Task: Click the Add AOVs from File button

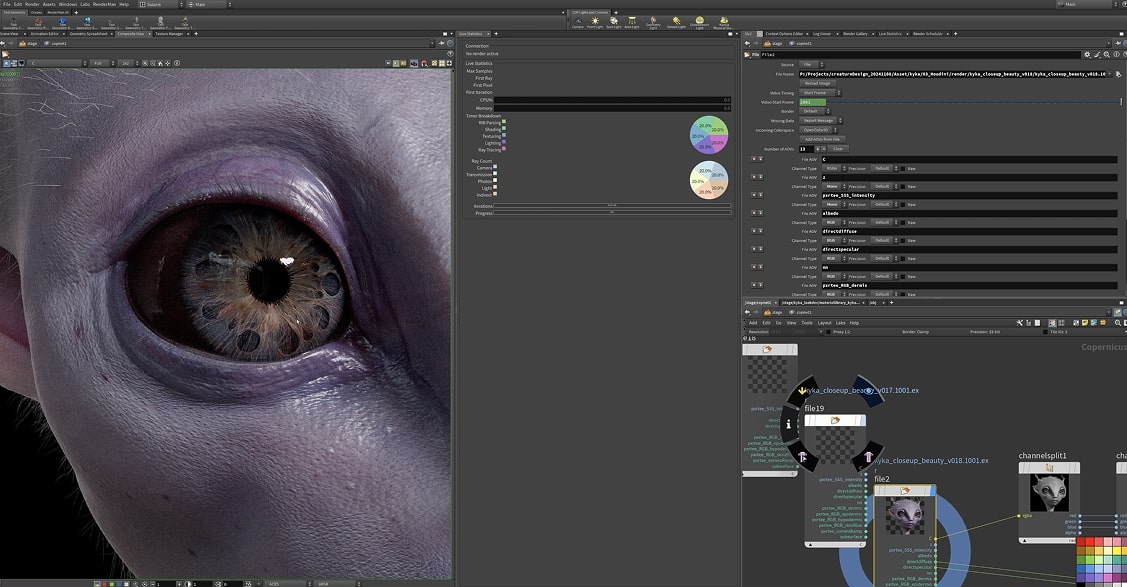Action: [x=822, y=139]
